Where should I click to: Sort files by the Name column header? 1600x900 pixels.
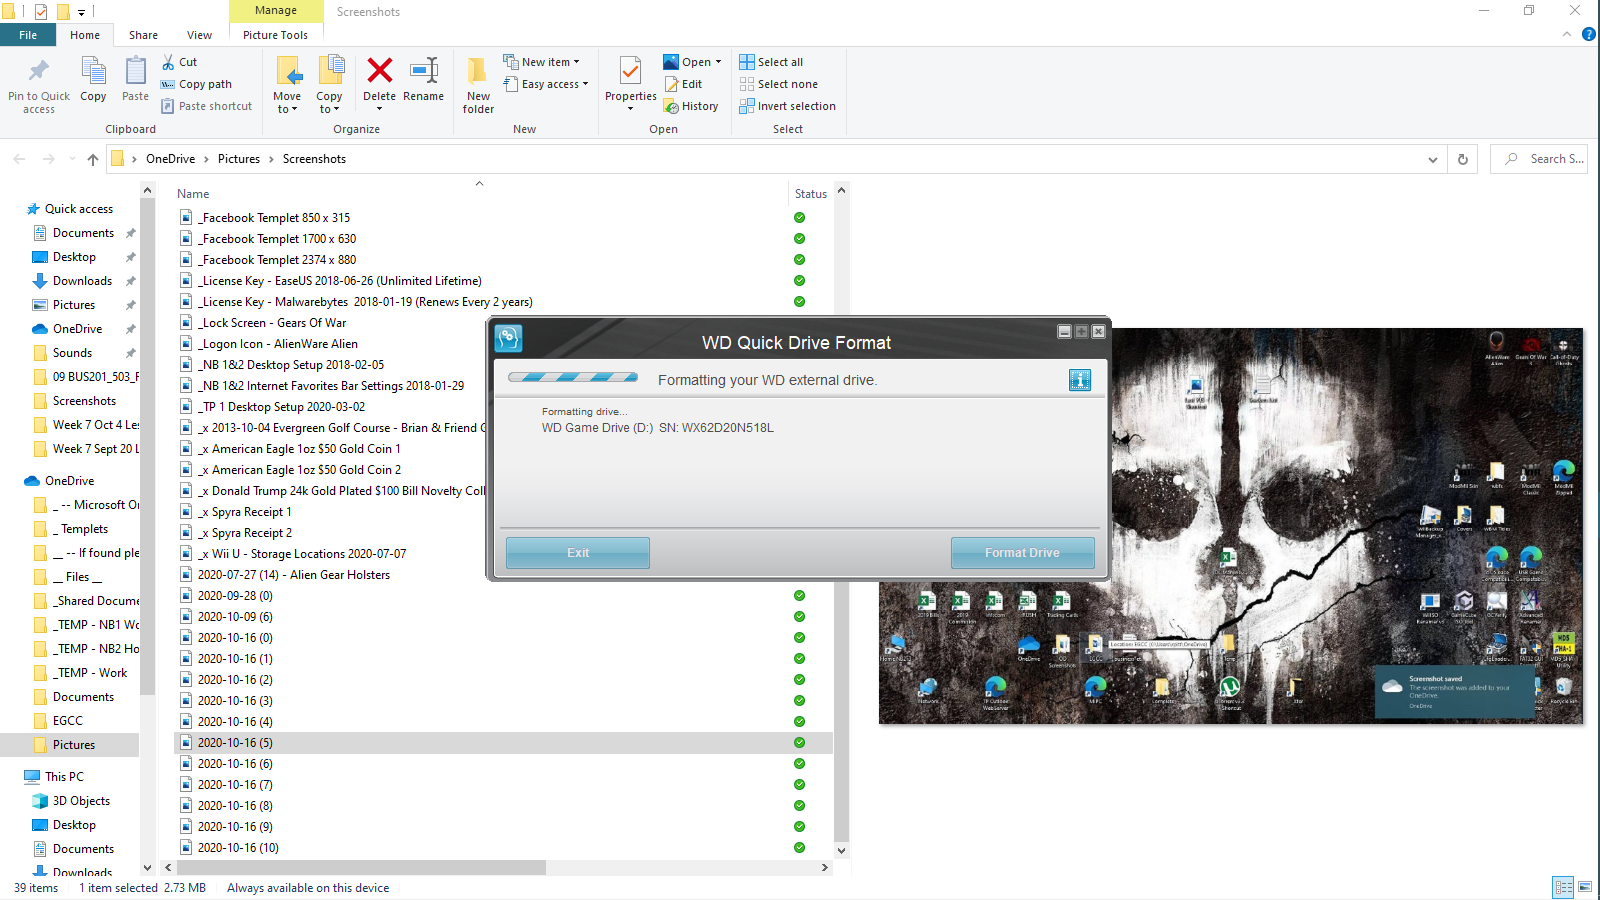[x=193, y=194]
